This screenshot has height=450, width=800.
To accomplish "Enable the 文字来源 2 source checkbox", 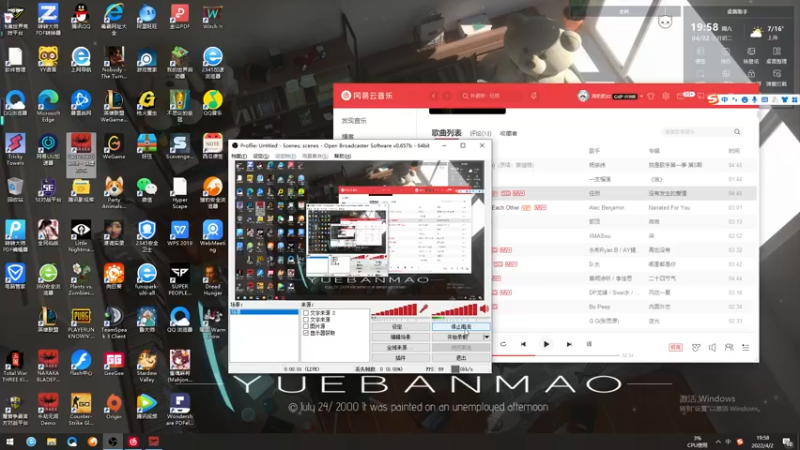I will tap(306, 313).
